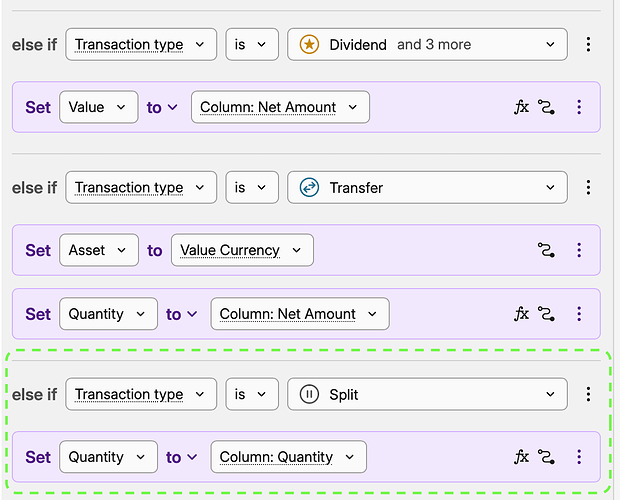Open the Column: Quantity dropdown
Viewport: 620px width, 500px height.
[x=288, y=457]
